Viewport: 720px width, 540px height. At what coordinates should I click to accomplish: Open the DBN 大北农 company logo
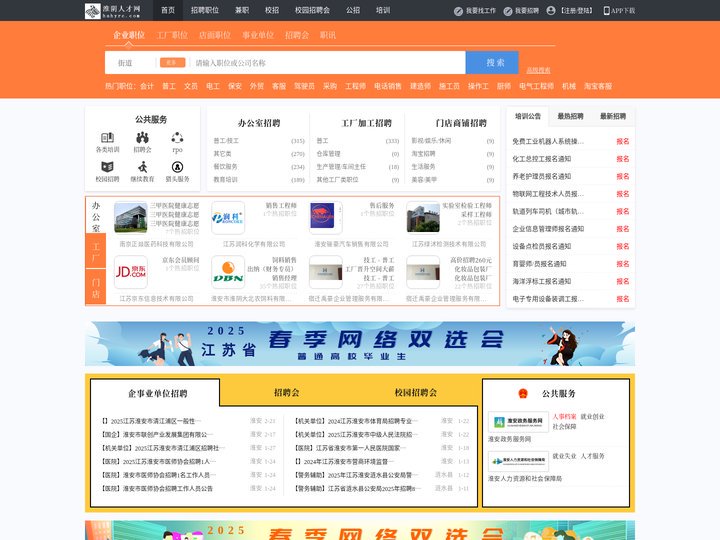coord(228,272)
